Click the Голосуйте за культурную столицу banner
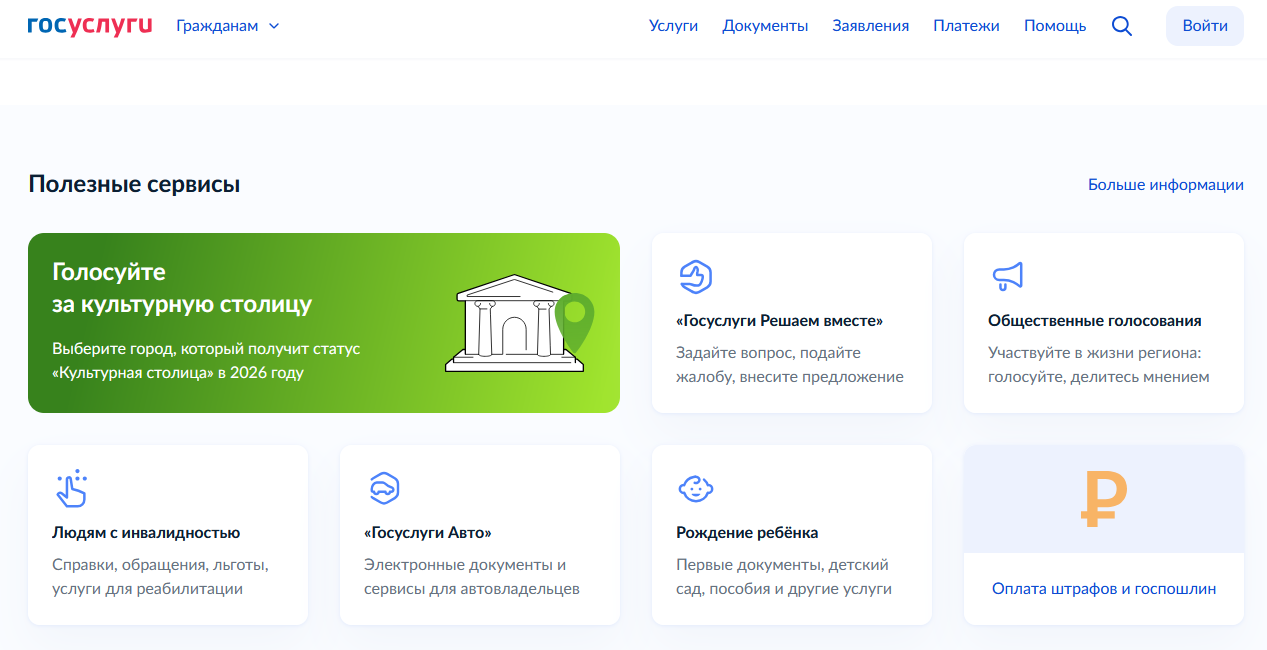The height and width of the screenshot is (650, 1267). point(324,323)
